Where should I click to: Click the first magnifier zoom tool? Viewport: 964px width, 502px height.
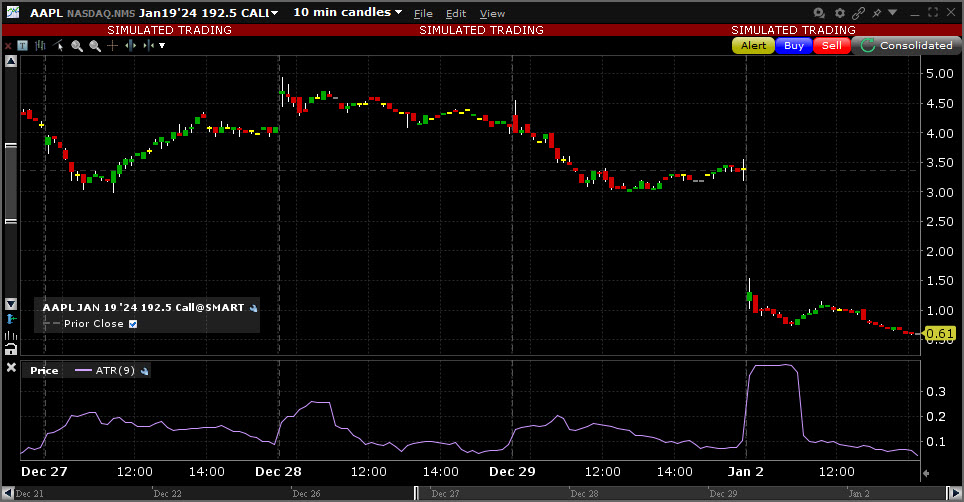pyautogui.click(x=77, y=46)
